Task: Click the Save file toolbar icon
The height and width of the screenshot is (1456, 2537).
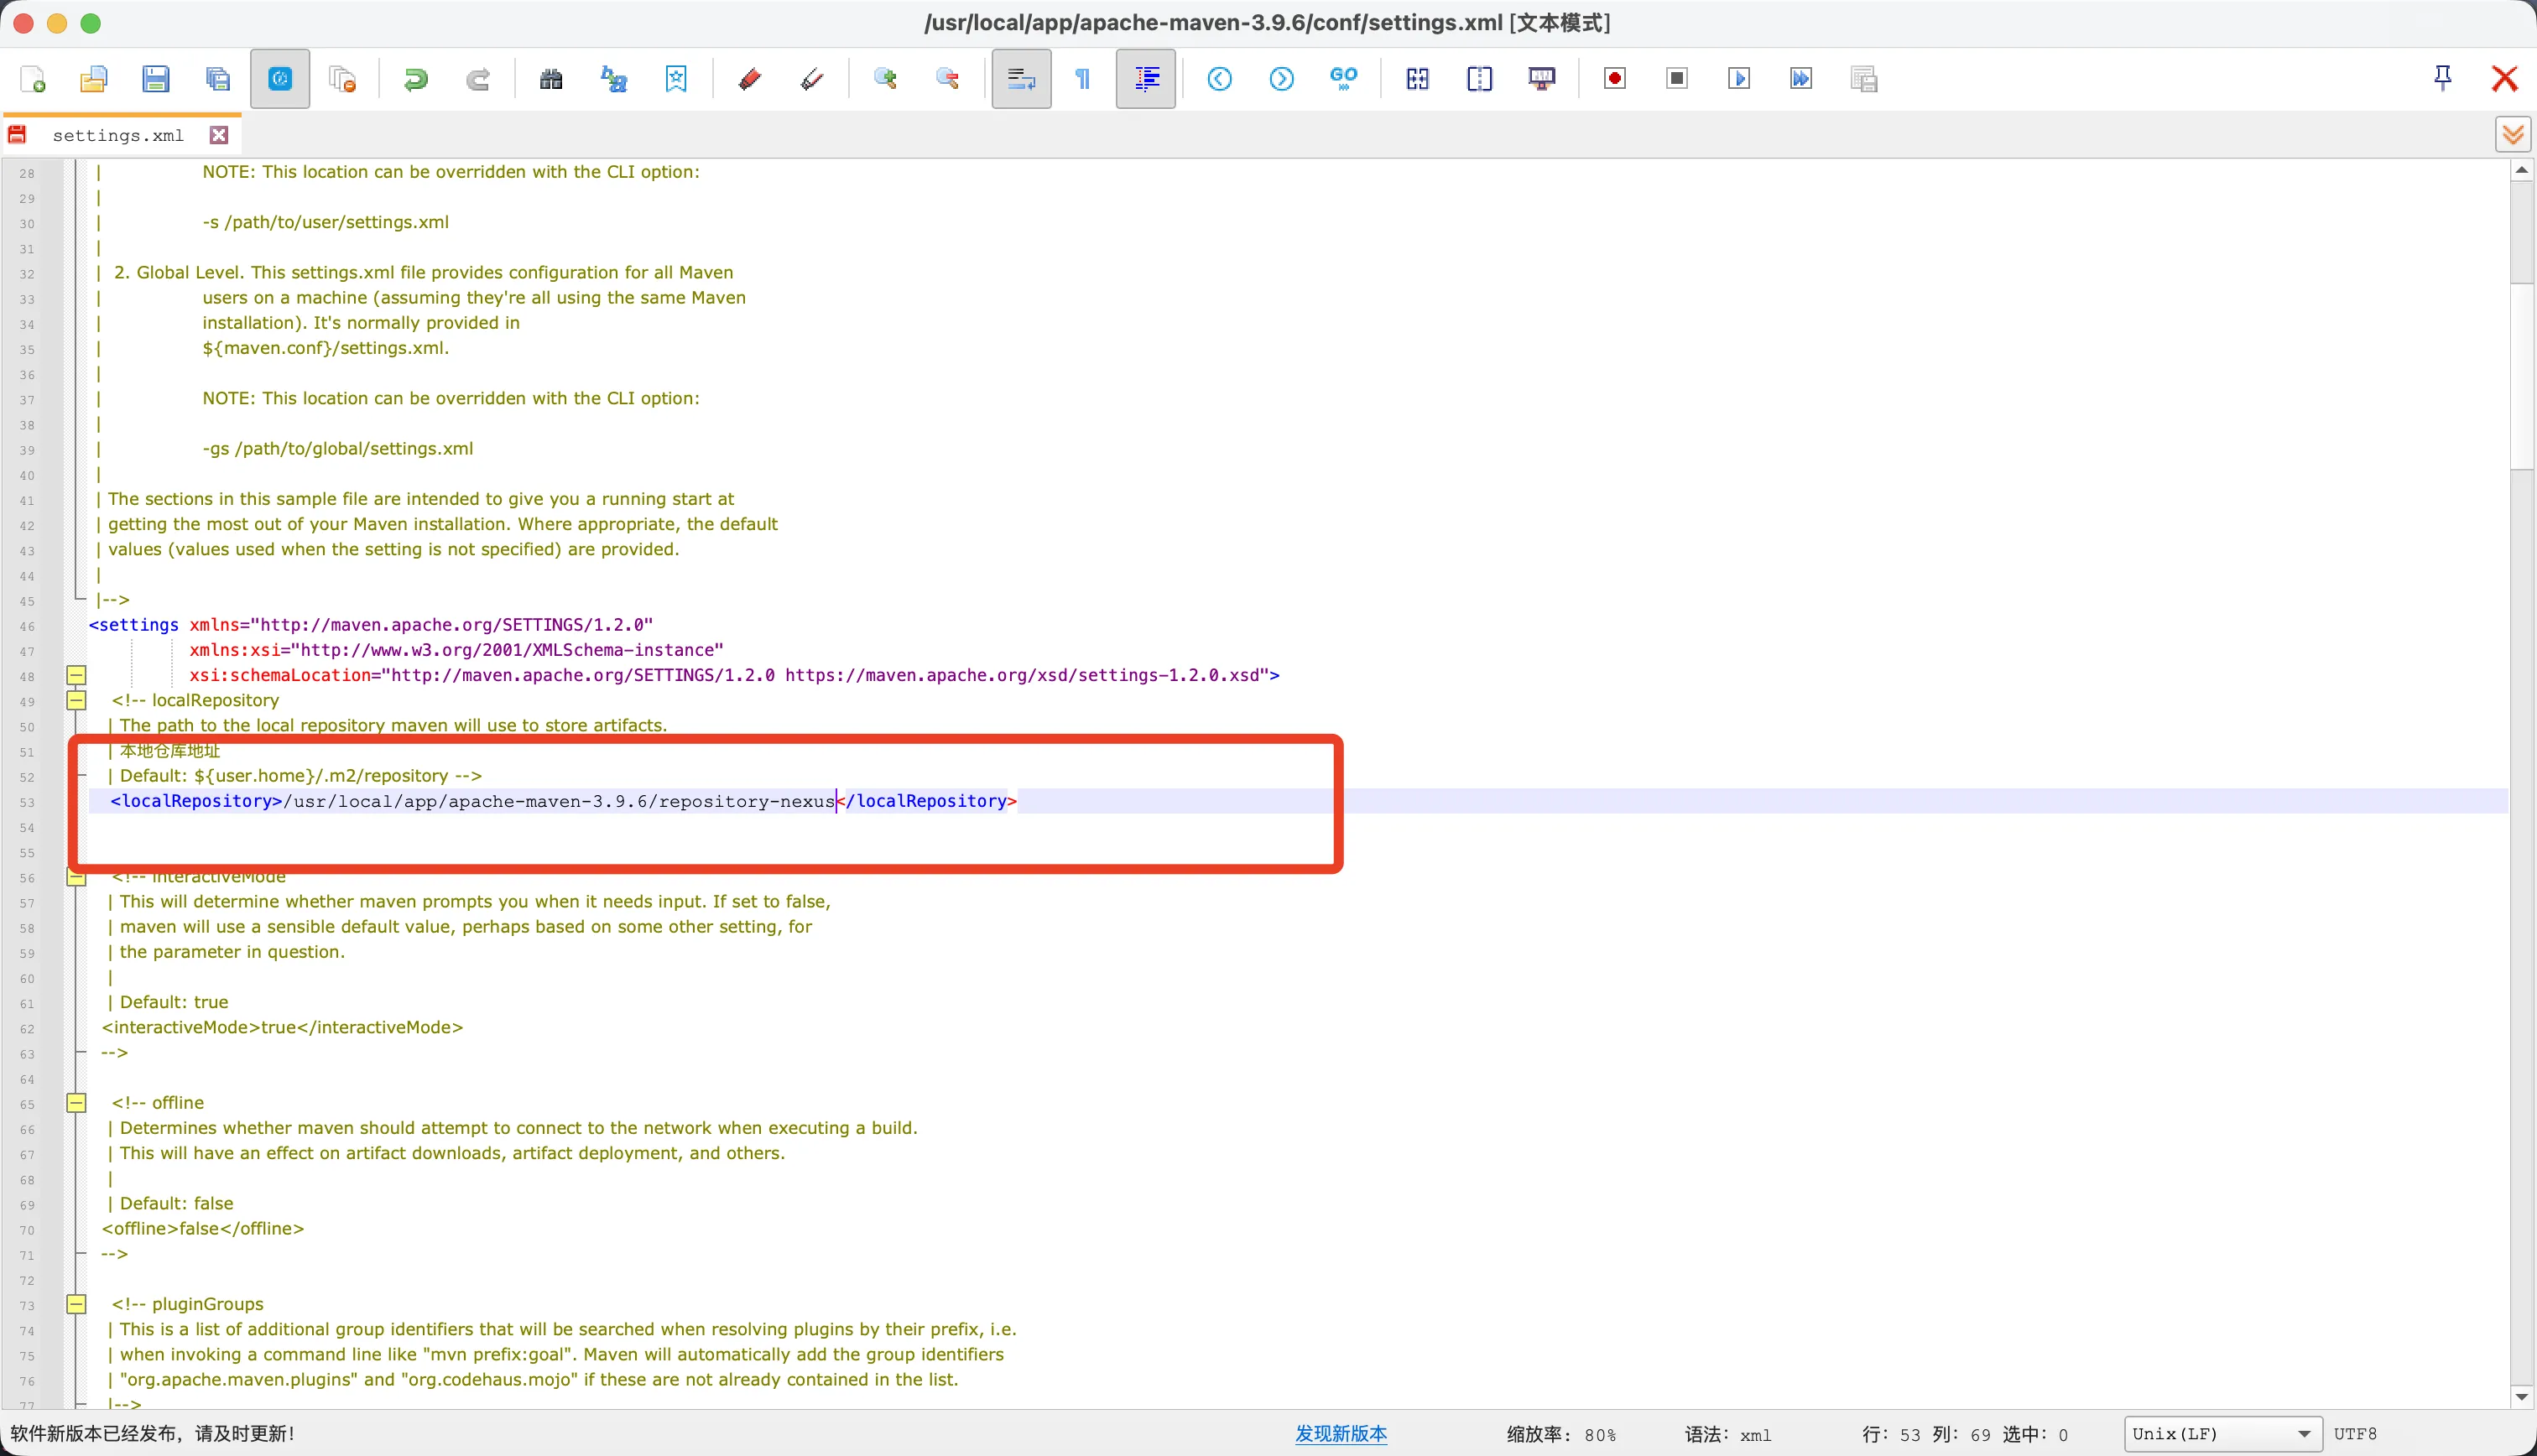Action: click(x=155, y=79)
